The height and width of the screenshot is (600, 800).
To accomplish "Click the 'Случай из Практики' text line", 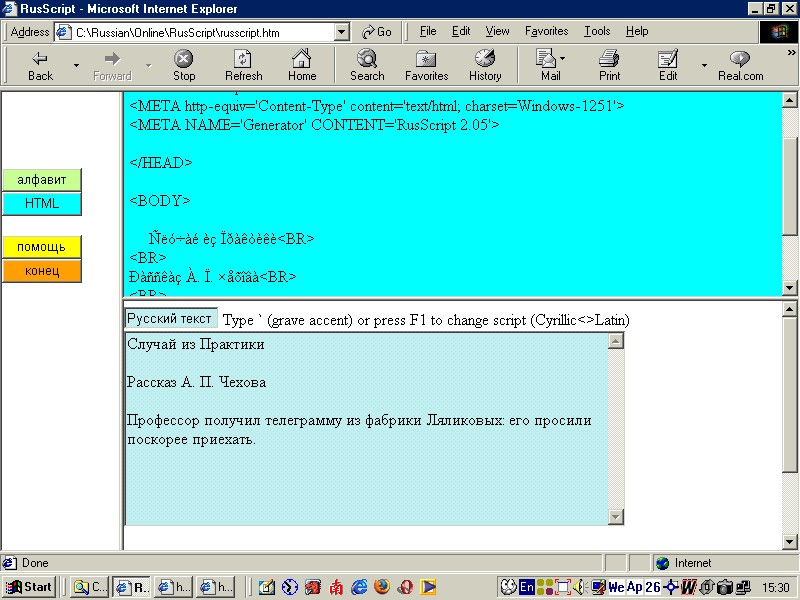I will coord(195,344).
